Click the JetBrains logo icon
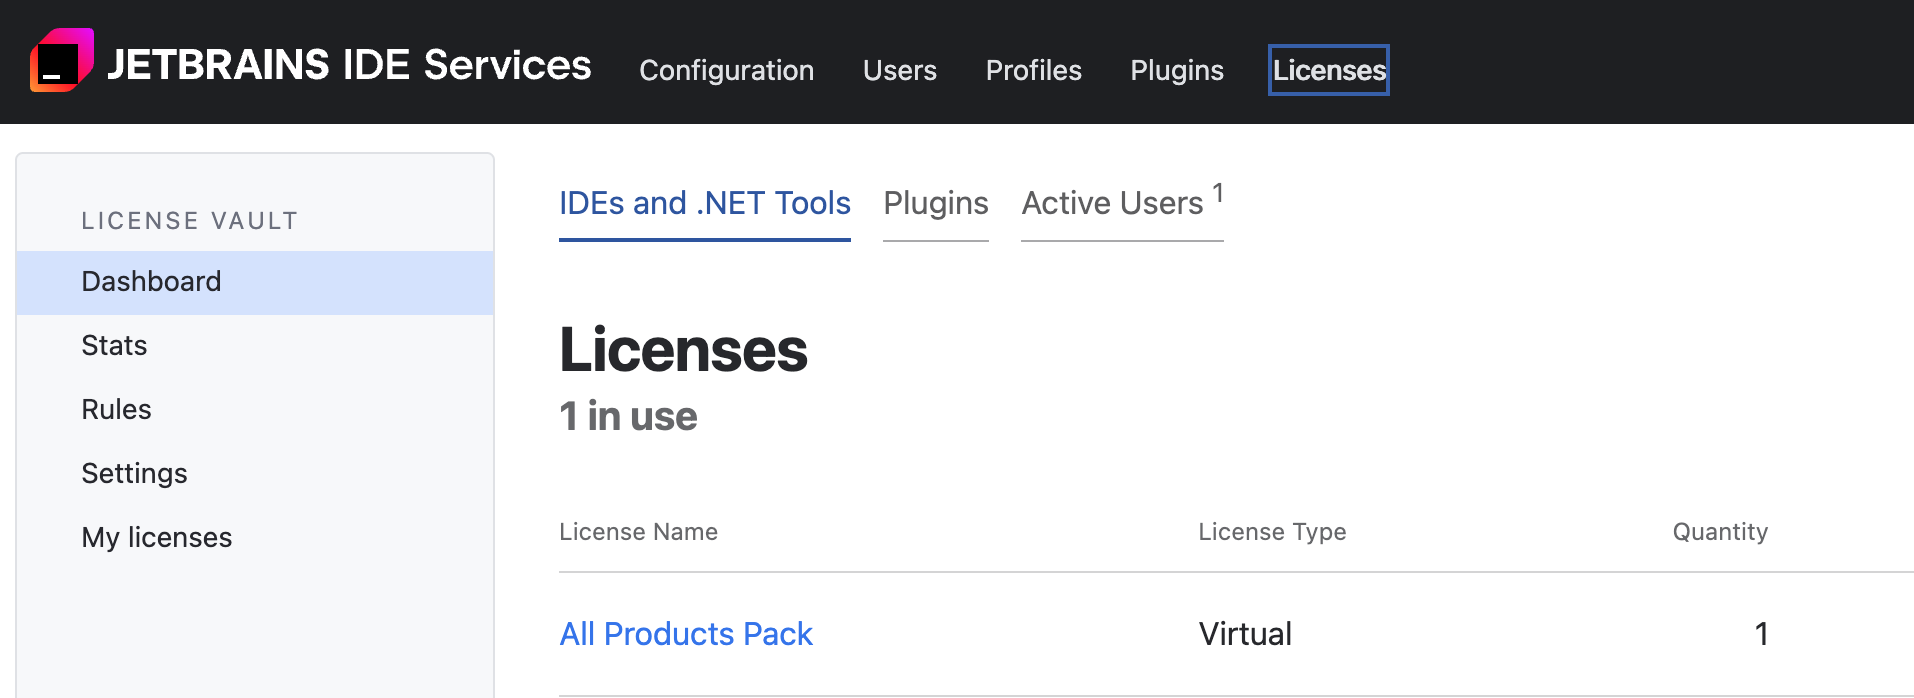1914x698 pixels. (x=62, y=60)
